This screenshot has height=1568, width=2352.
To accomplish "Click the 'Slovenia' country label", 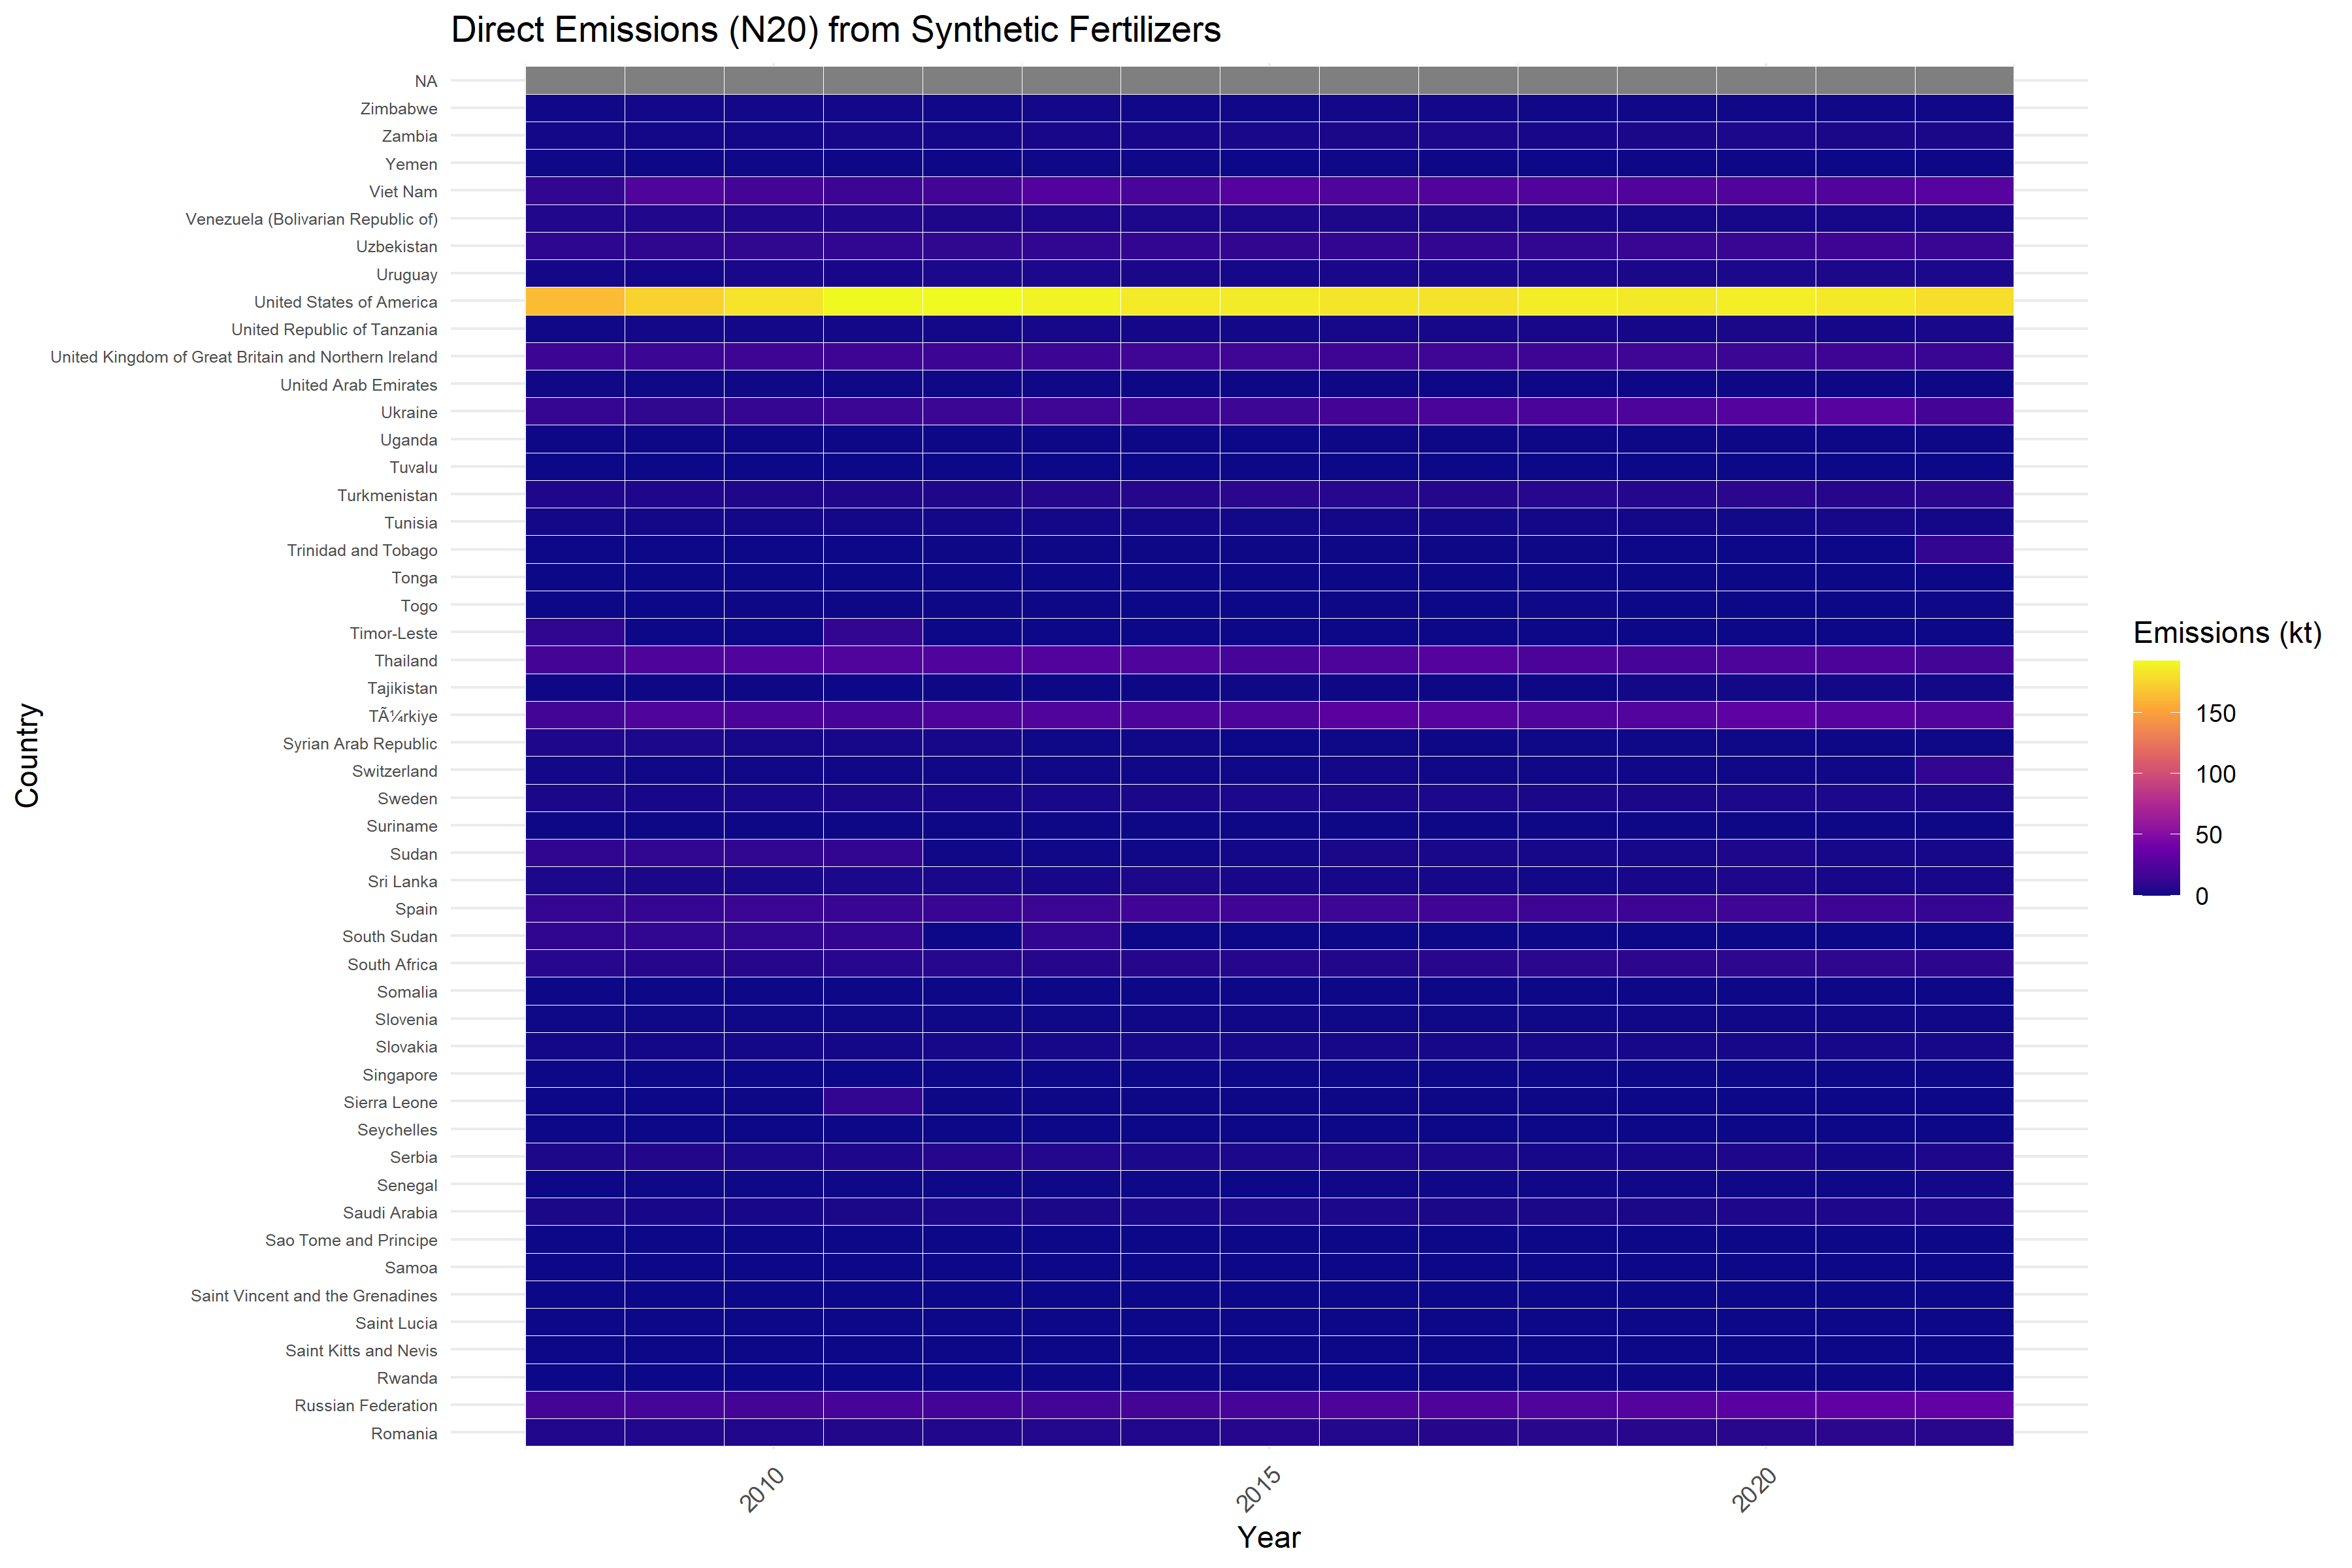I will point(406,1020).
